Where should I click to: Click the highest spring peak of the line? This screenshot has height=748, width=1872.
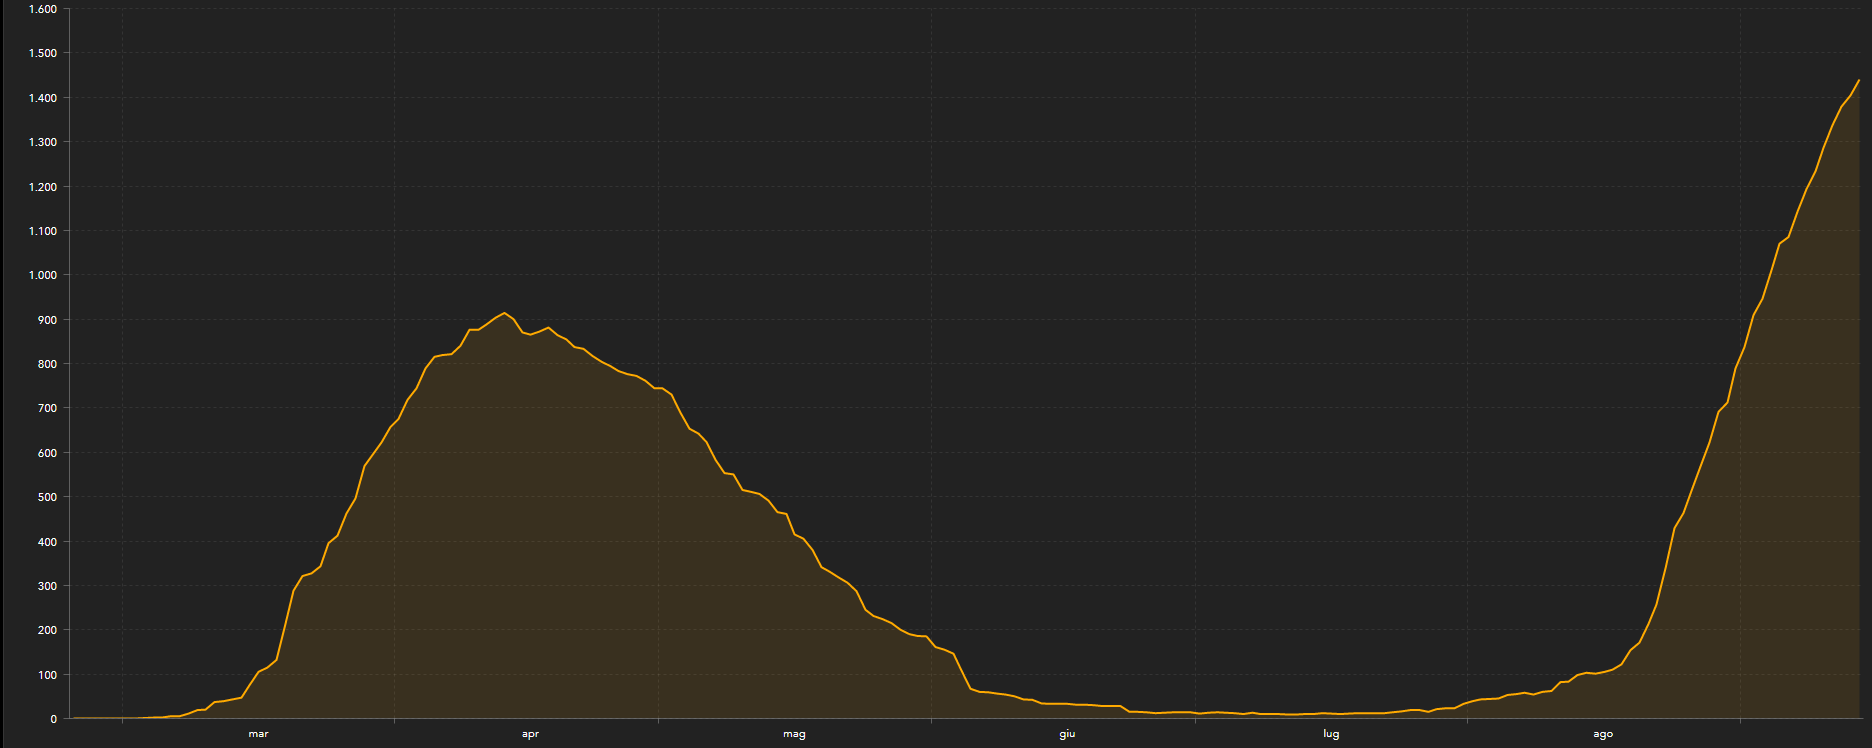(505, 313)
